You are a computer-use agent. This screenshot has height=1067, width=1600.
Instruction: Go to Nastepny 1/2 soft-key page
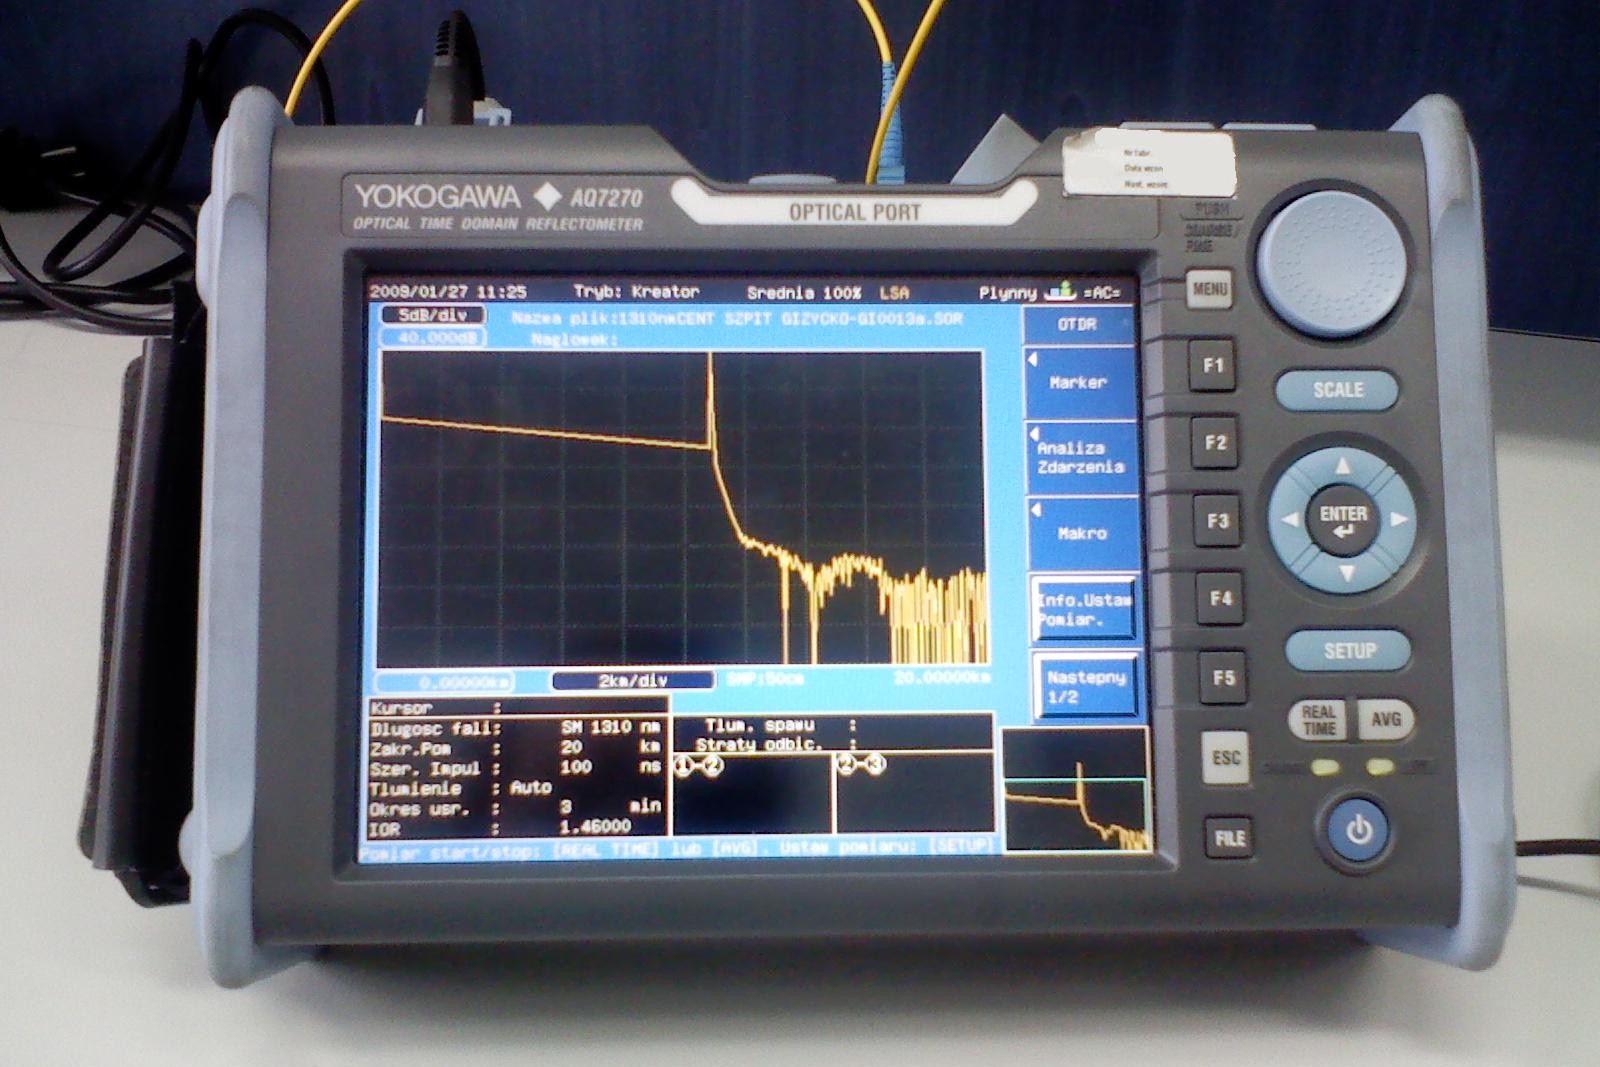pos(1085,686)
